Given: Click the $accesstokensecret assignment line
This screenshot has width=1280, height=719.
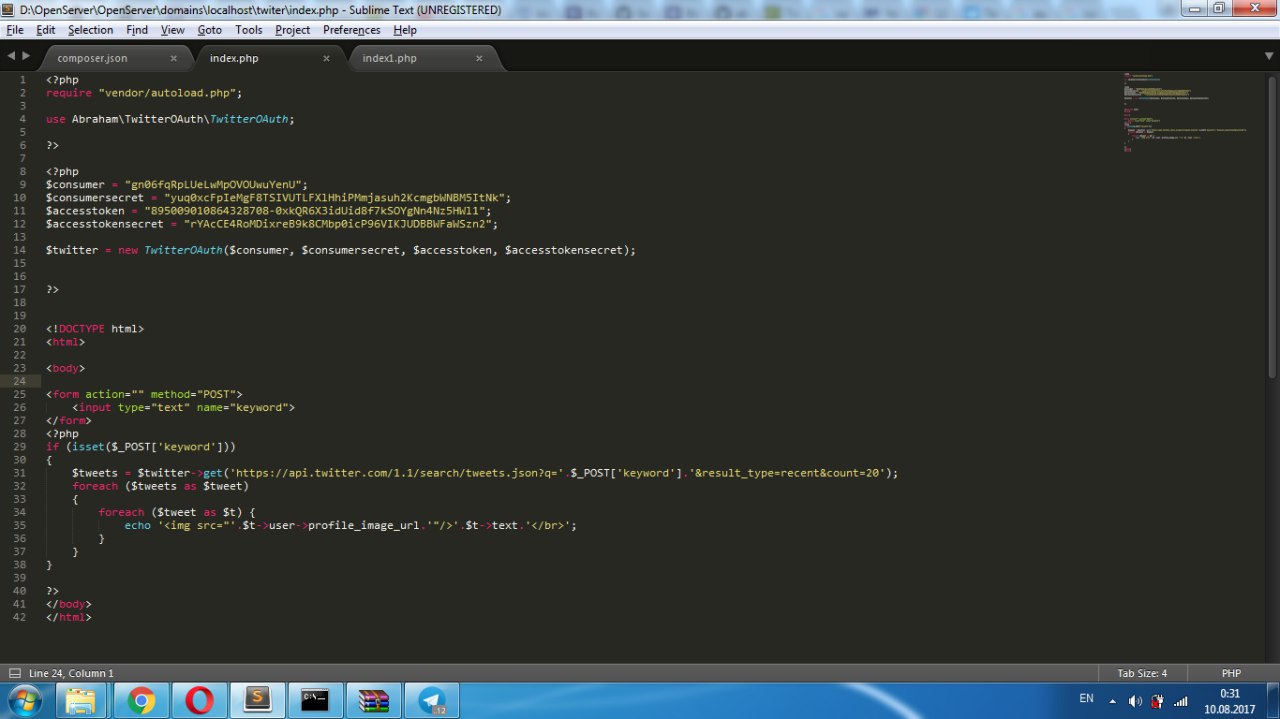Looking at the screenshot, I should pyautogui.click(x=272, y=224).
